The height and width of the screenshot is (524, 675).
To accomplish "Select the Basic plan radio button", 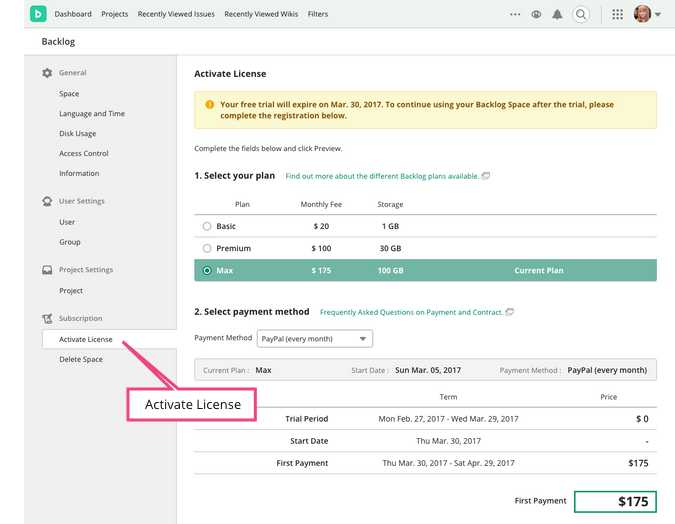I will 207,226.
